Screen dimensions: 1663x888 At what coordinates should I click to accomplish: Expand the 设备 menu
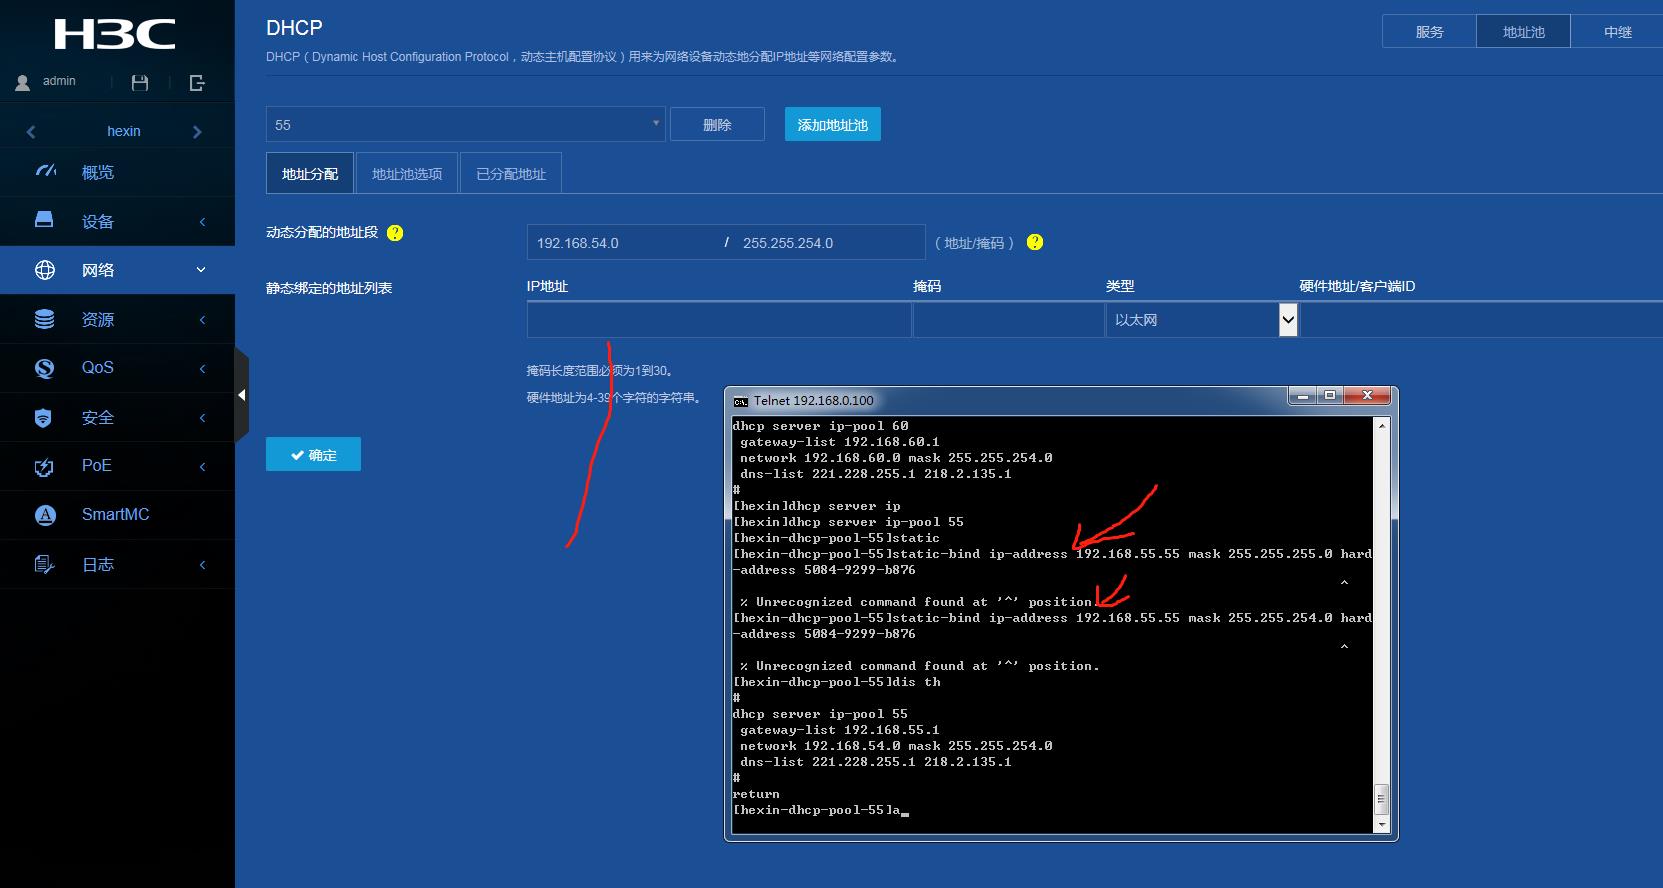click(202, 222)
